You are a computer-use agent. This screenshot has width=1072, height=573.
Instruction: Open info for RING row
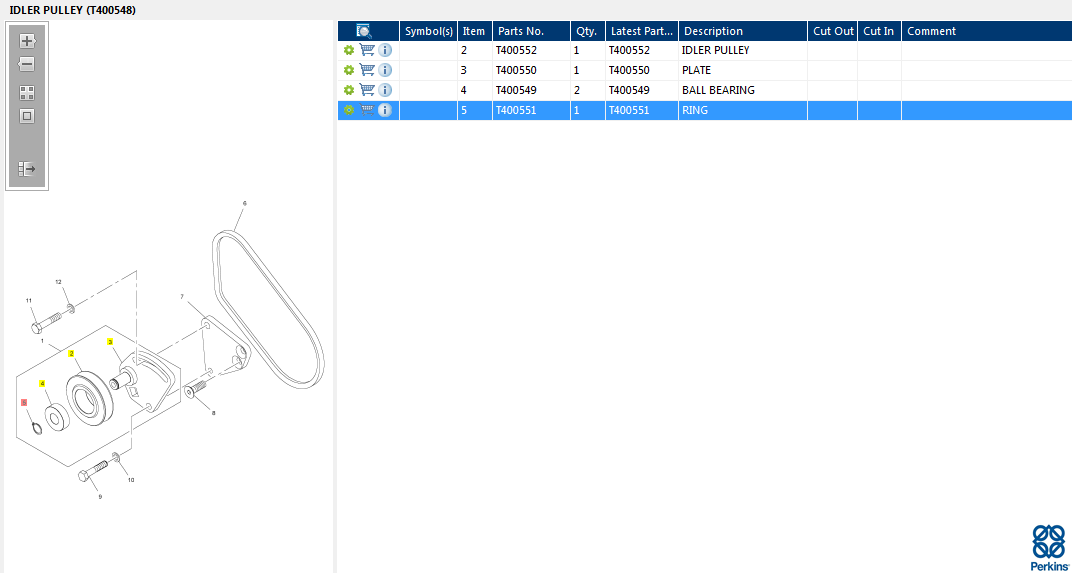pyautogui.click(x=385, y=110)
